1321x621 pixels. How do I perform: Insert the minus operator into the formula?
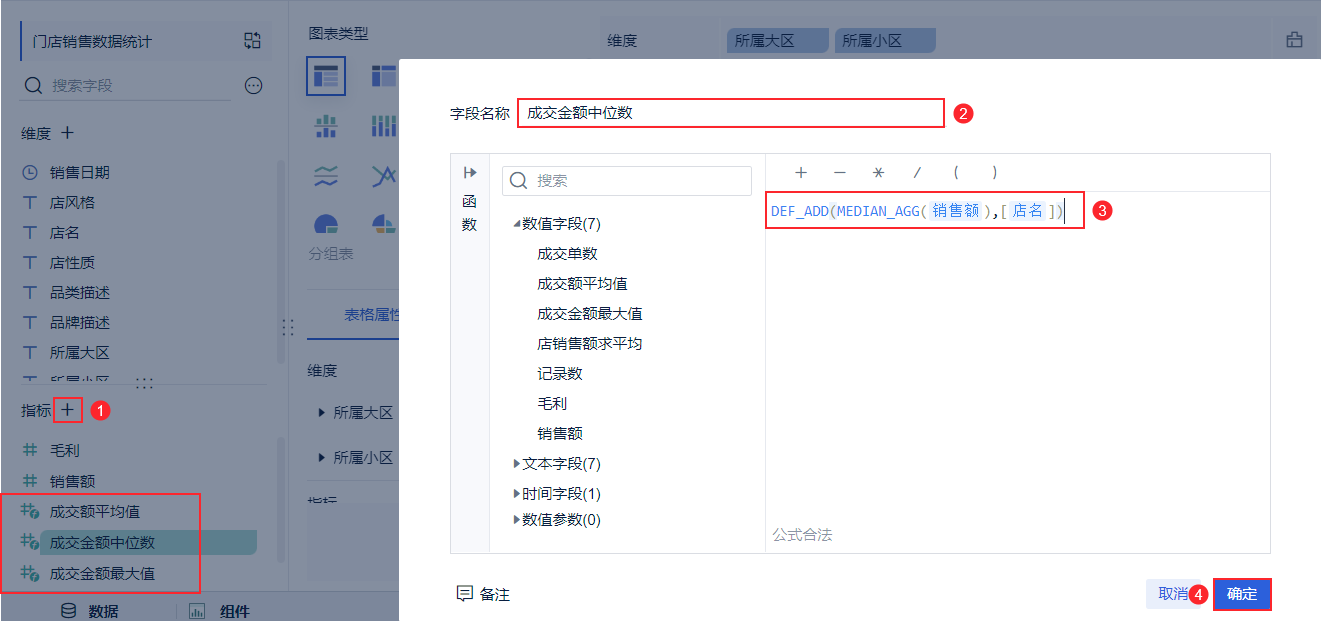(x=840, y=172)
